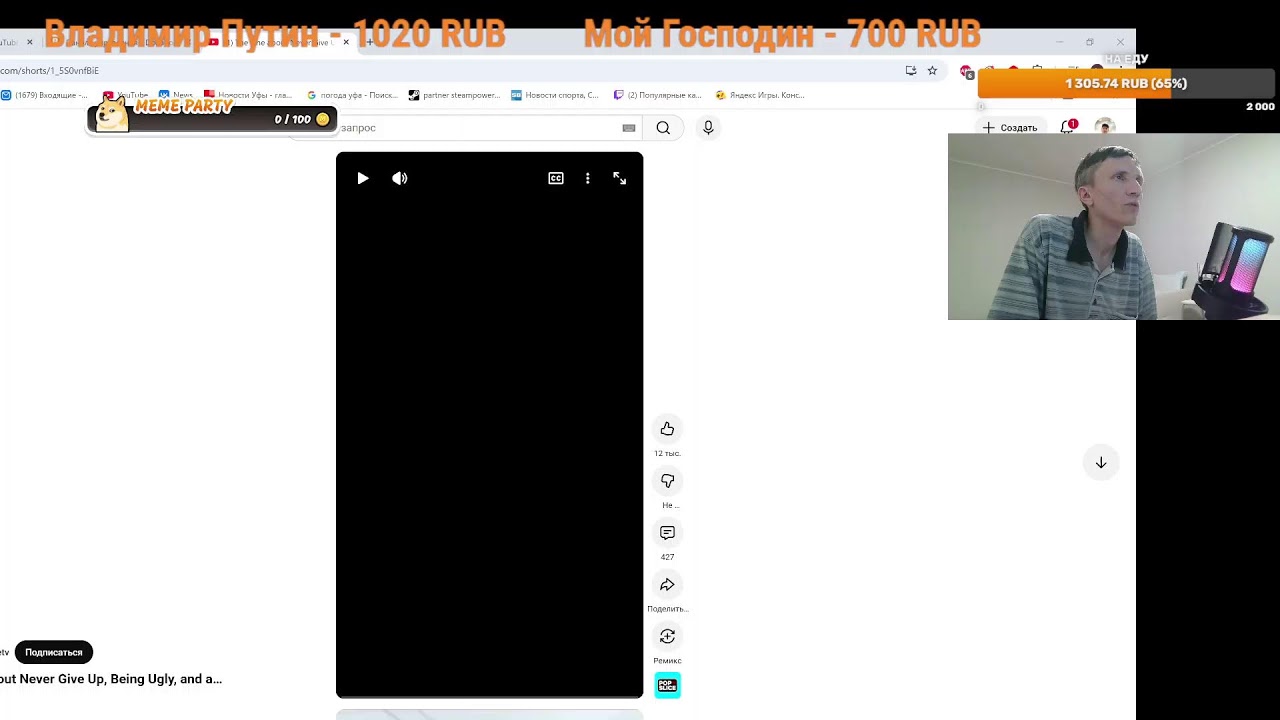
Task: Start voice search with the microphone
Action: (708, 127)
